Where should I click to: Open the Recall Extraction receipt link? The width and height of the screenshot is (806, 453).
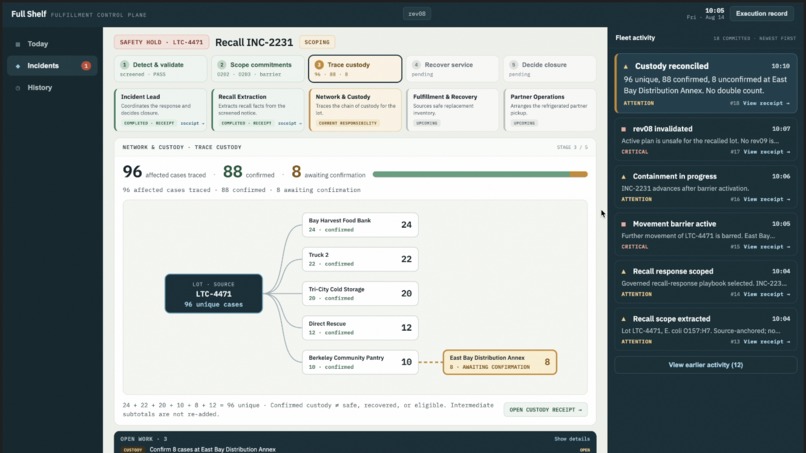(290, 123)
